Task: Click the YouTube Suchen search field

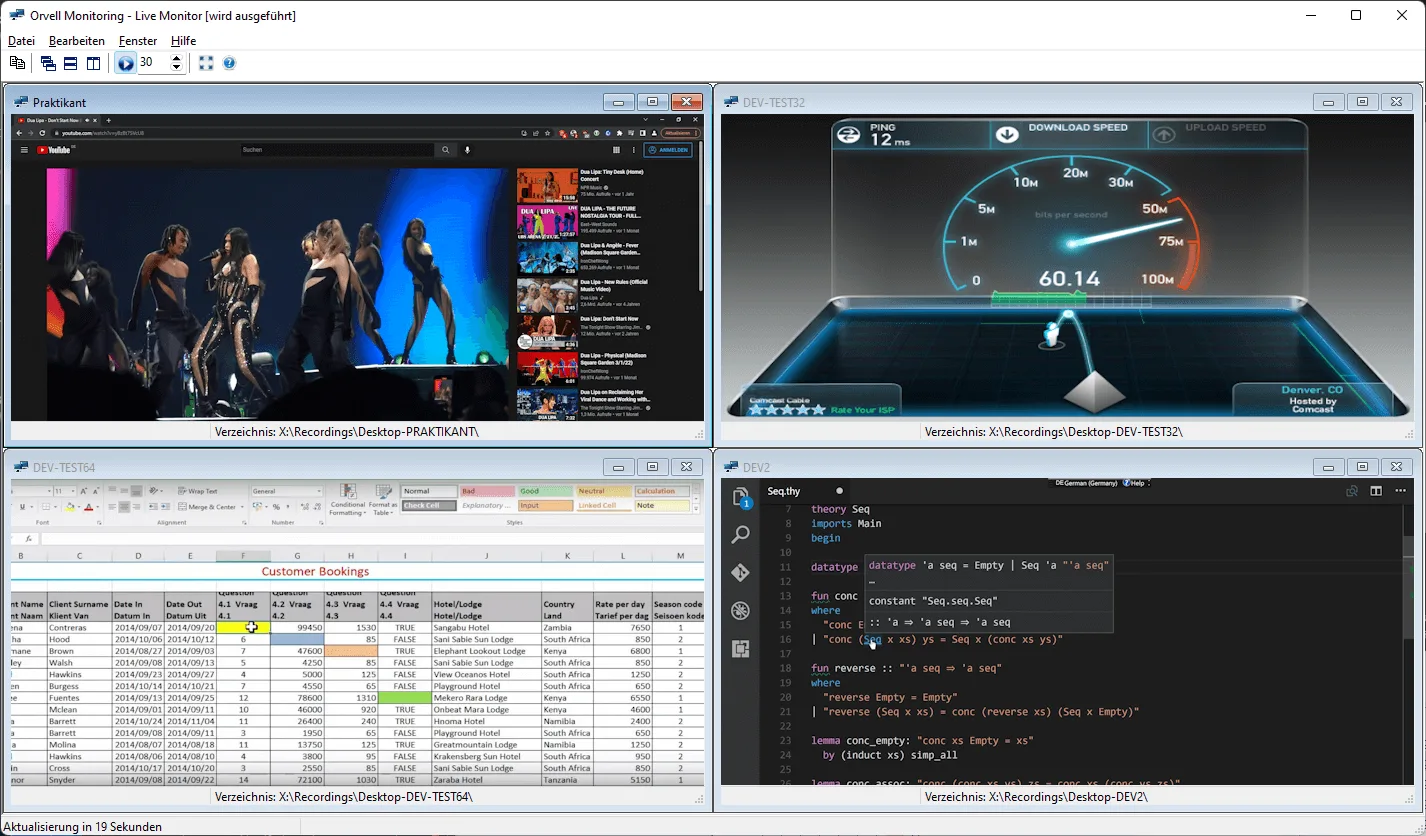Action: click(x=338, y=150)
